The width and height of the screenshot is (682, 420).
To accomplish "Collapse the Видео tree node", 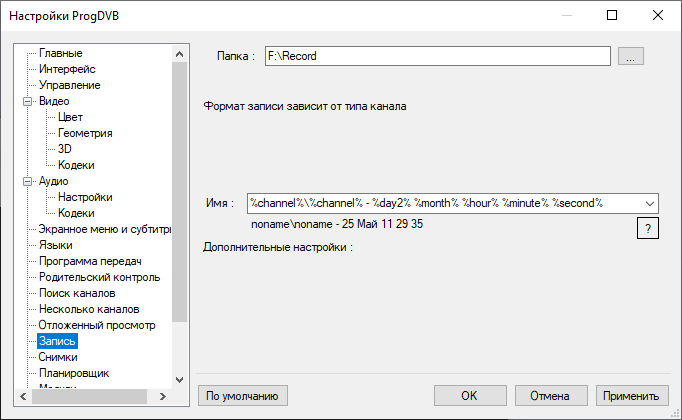I will tap(28, 101).
